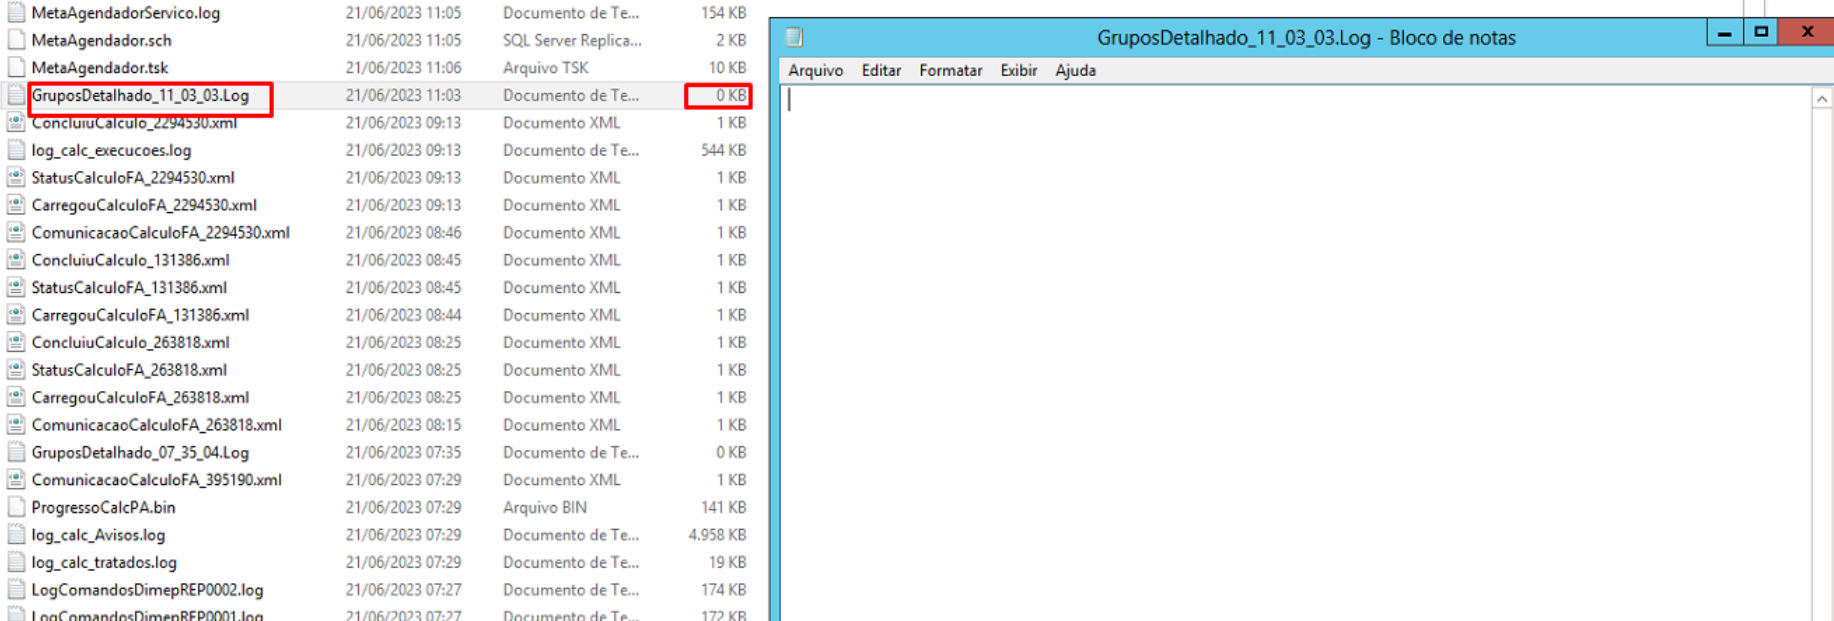Screen dimensions: 1834x621
Task: Open the Editar menu
Action: point(881,71)
